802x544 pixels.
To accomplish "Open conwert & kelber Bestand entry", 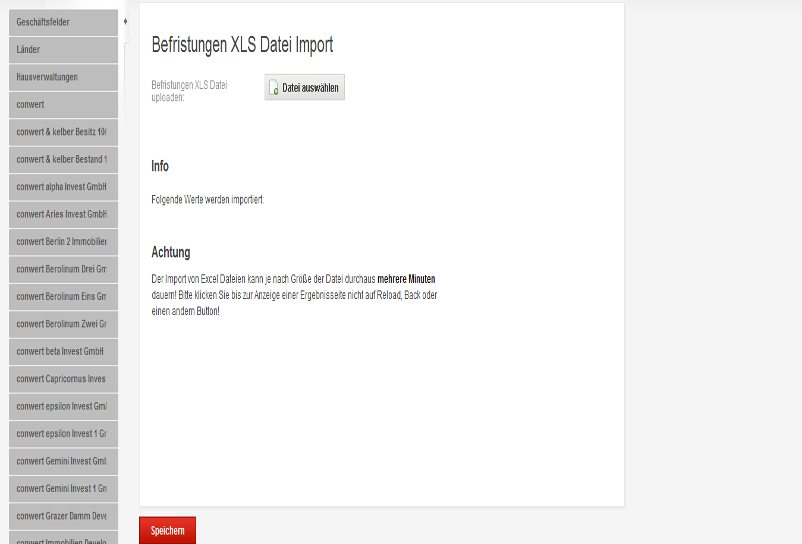I will (63, 160).
